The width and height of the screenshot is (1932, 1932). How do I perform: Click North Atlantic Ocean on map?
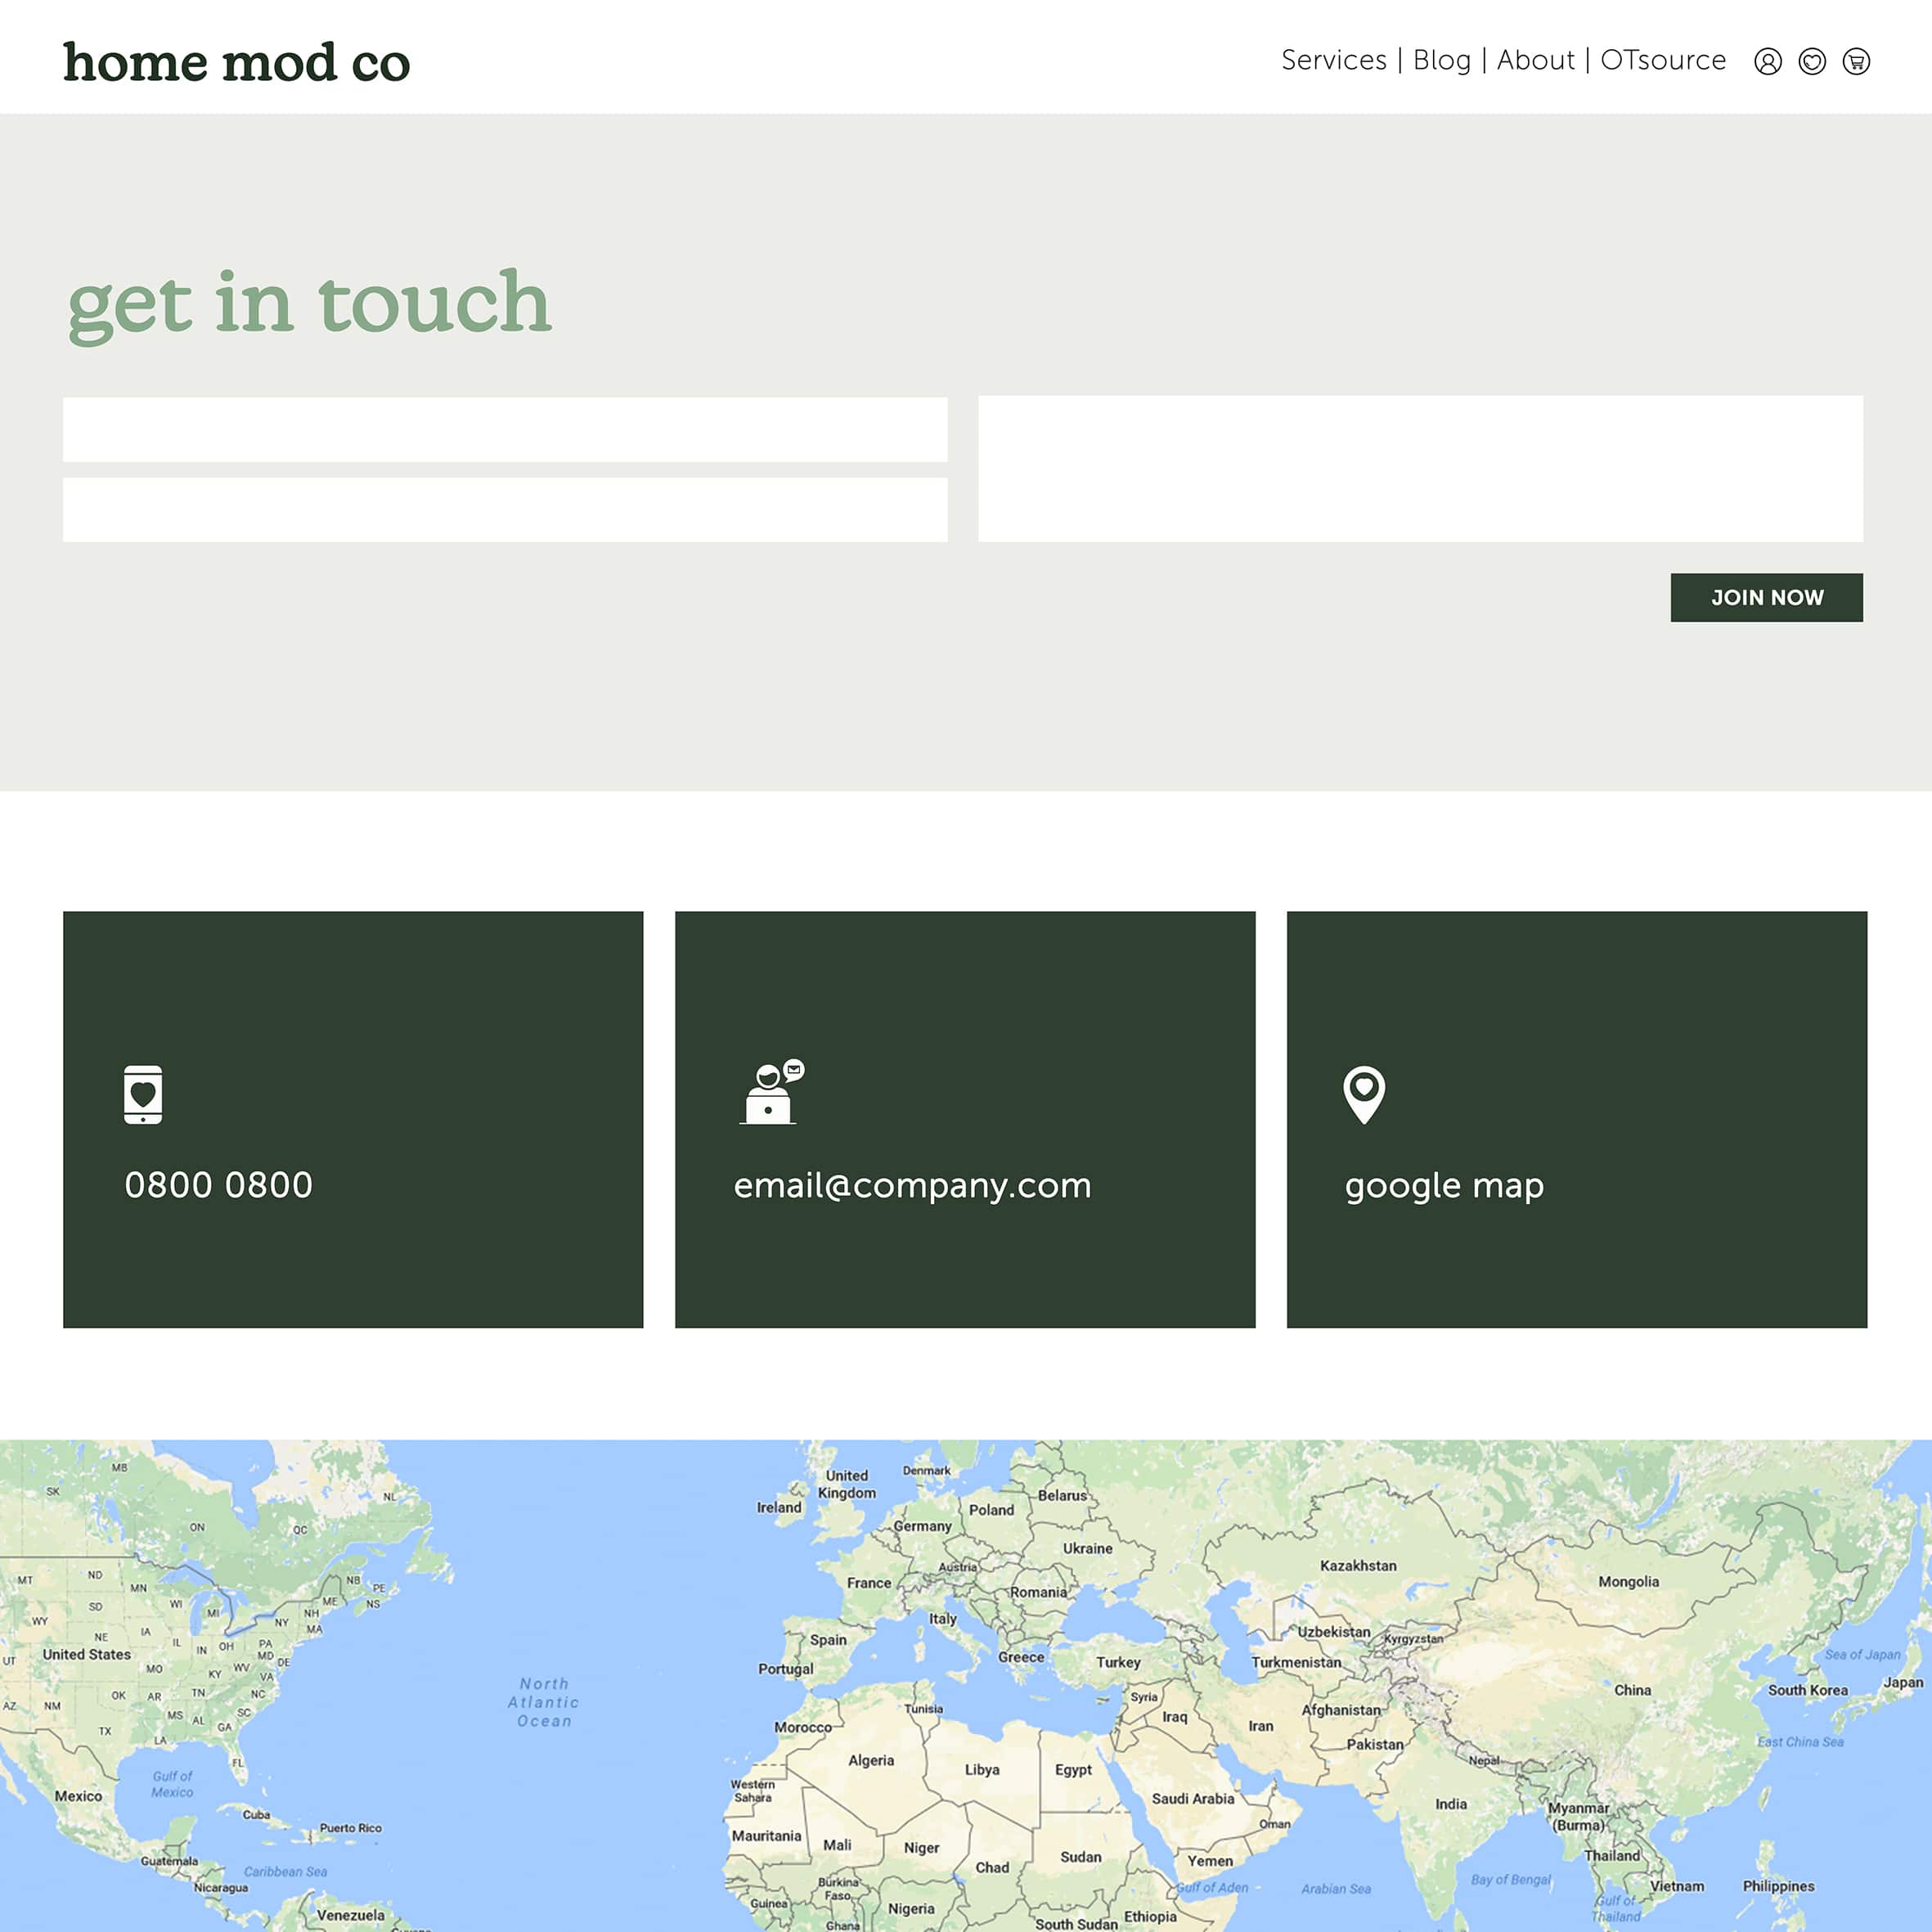pos(544,1702)
